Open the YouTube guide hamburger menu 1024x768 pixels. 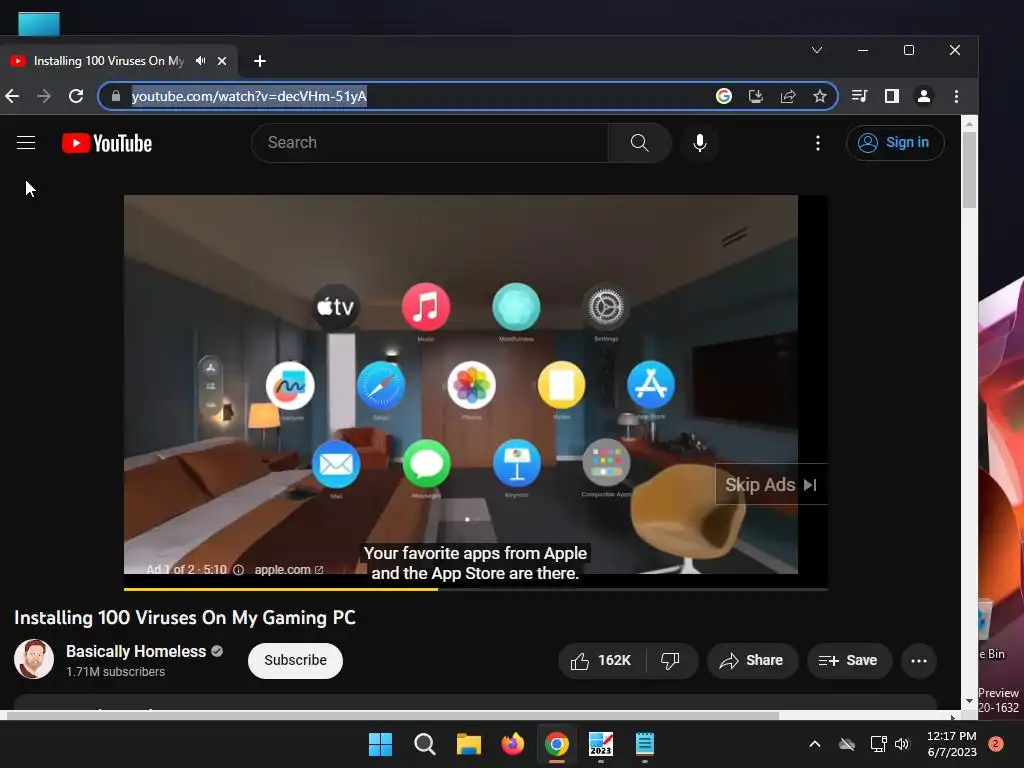pos(26,142)
